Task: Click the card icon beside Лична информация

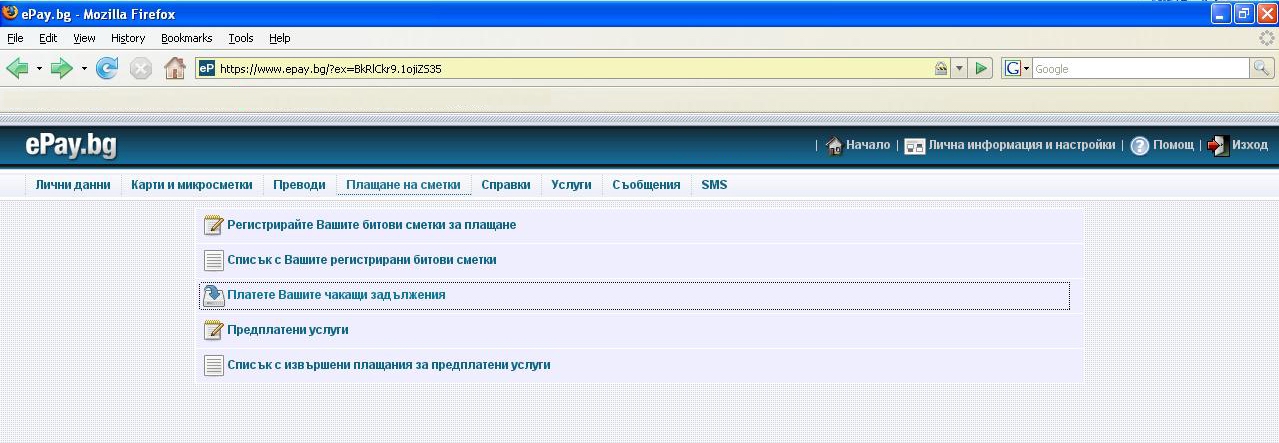Action: tap(914, 146)
